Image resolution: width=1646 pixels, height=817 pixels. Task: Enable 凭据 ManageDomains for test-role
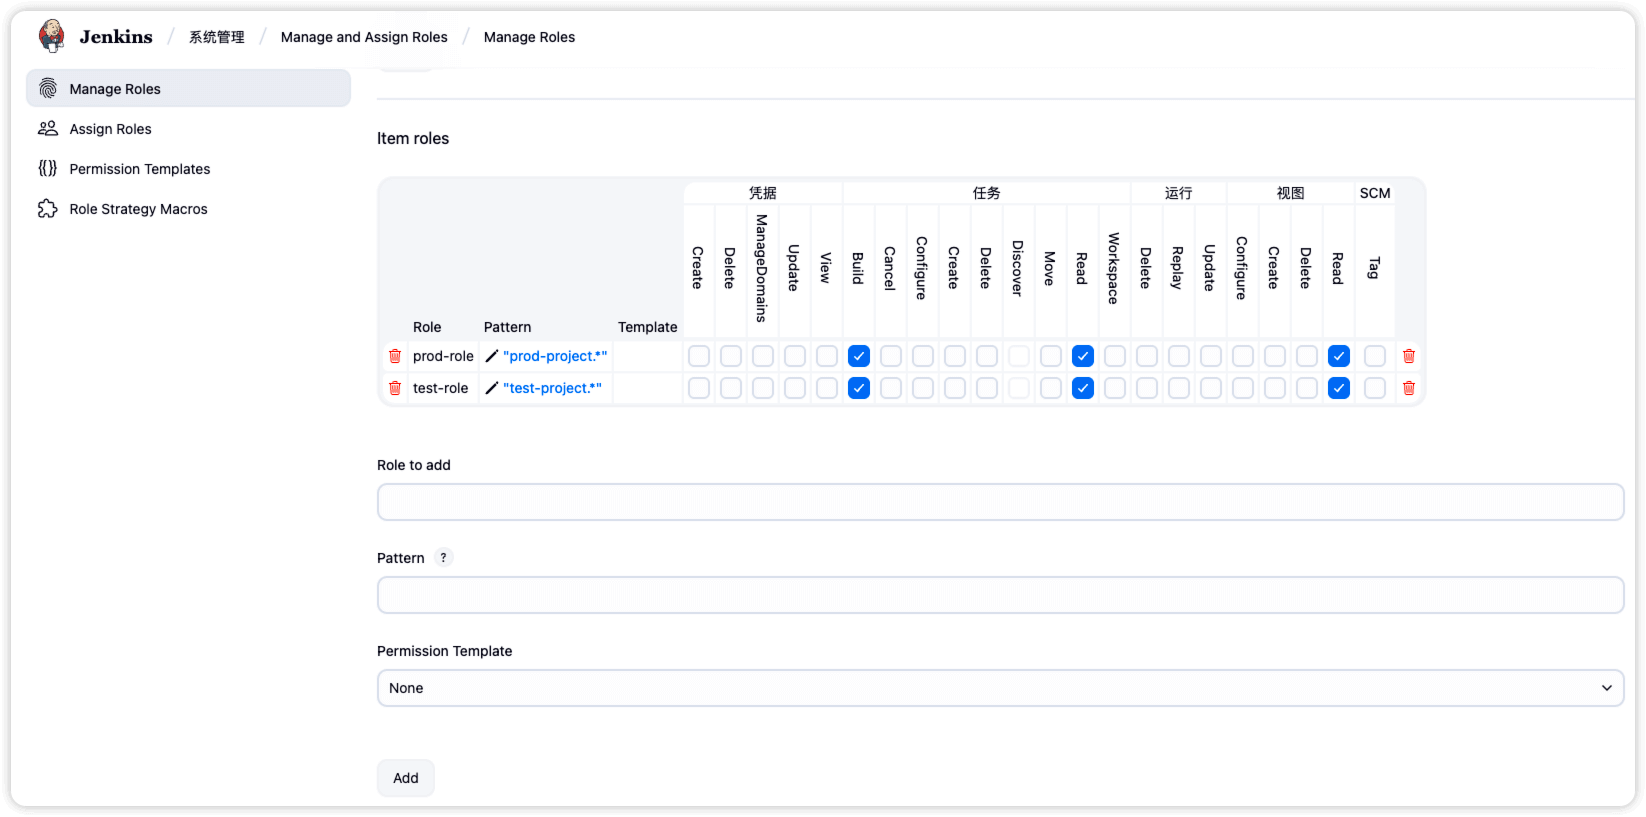[763, 388]
